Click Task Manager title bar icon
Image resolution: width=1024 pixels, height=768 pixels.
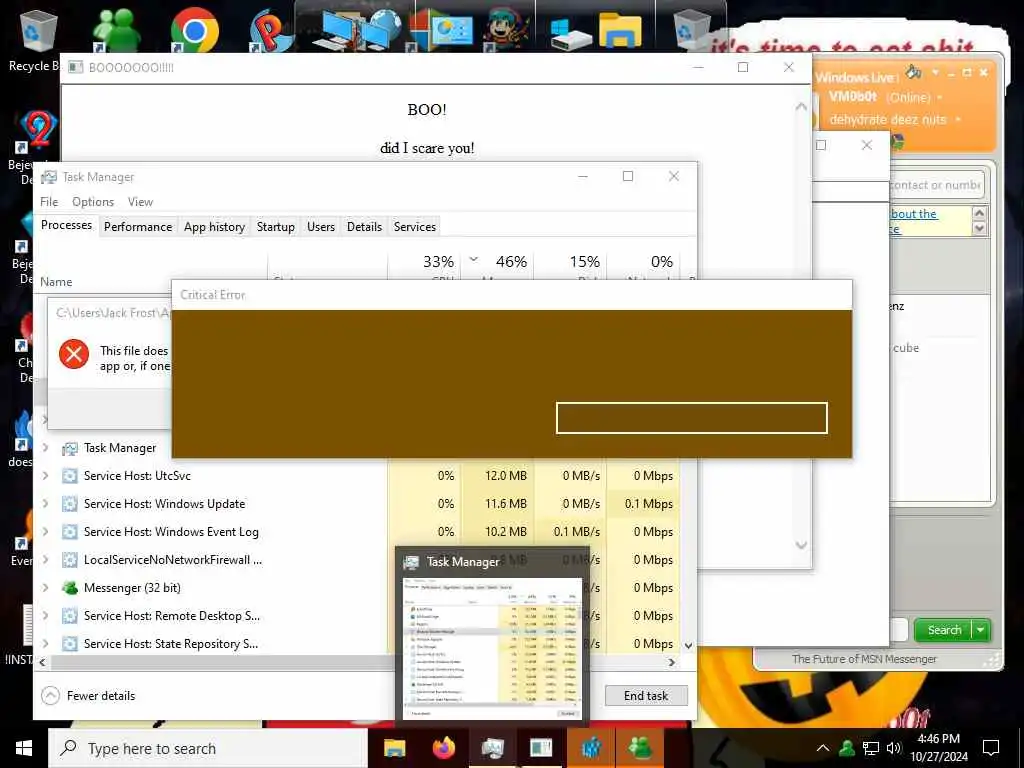pos(49,177)
